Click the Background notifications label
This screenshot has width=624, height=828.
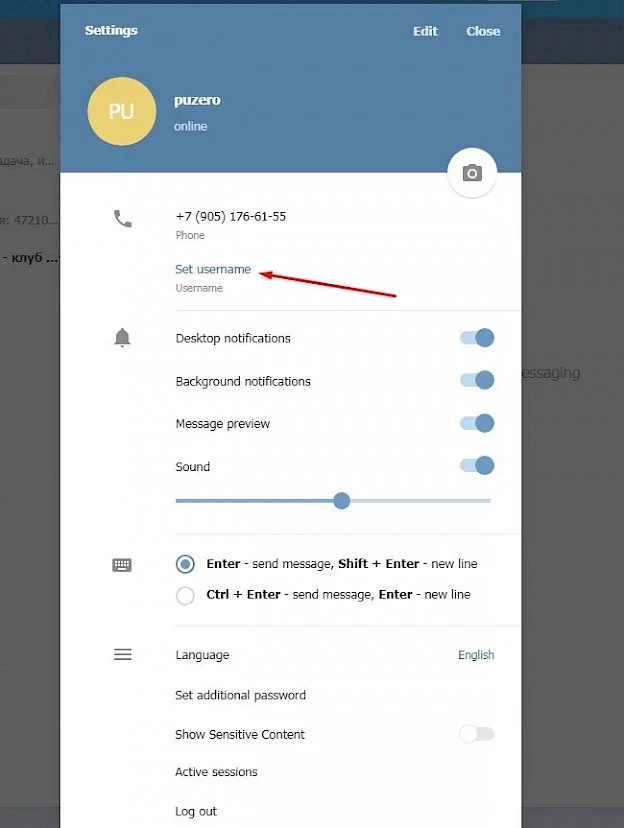(243, 381)
